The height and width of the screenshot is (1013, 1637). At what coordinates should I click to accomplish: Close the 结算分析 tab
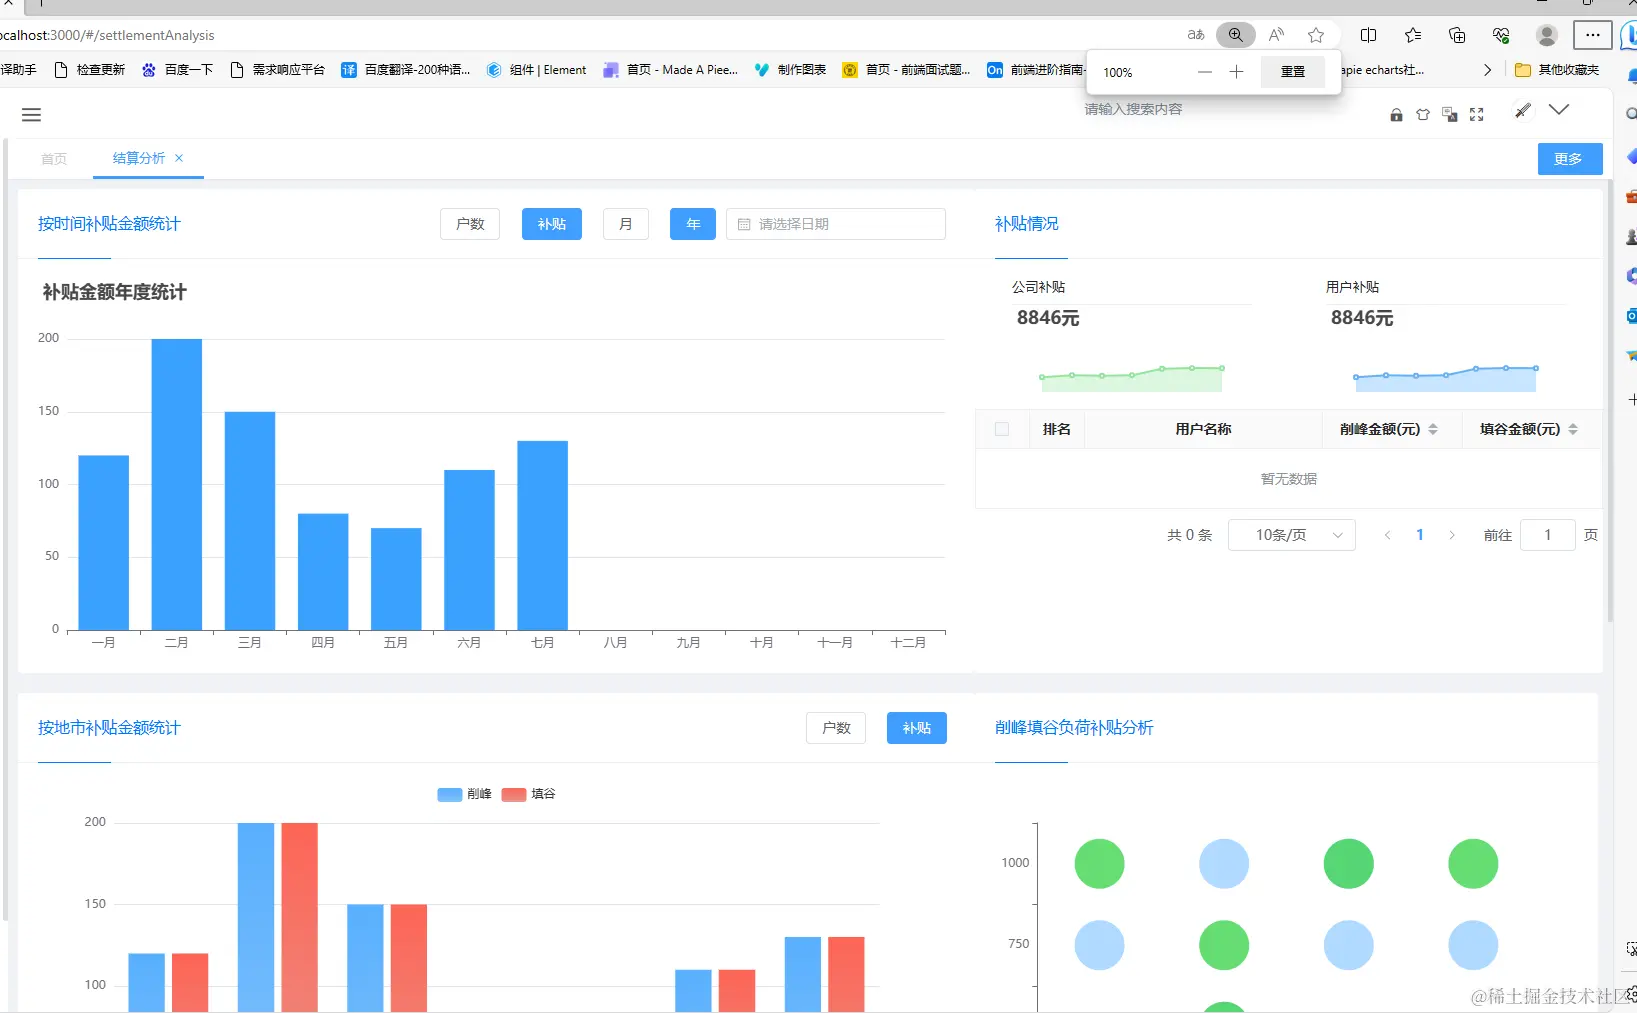pyautogui.click(x=179, y=158)
